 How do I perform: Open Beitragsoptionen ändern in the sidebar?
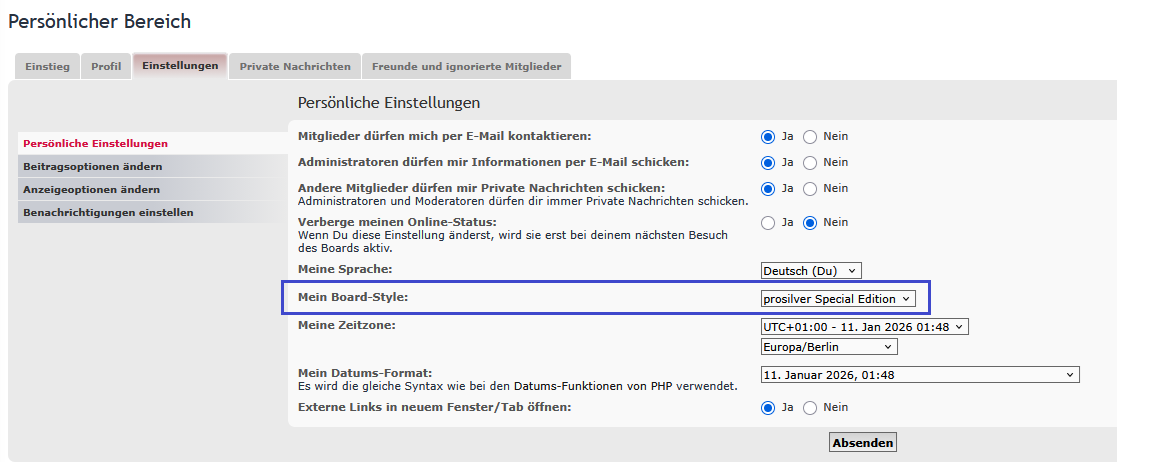(x=153, y=167)
